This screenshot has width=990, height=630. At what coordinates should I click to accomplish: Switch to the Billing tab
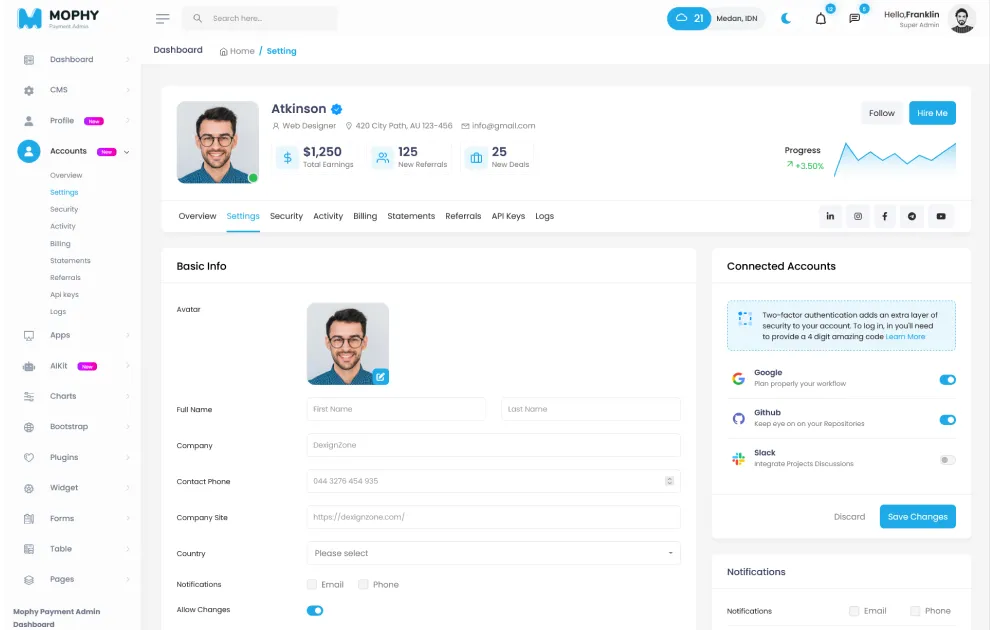(365, 216)
